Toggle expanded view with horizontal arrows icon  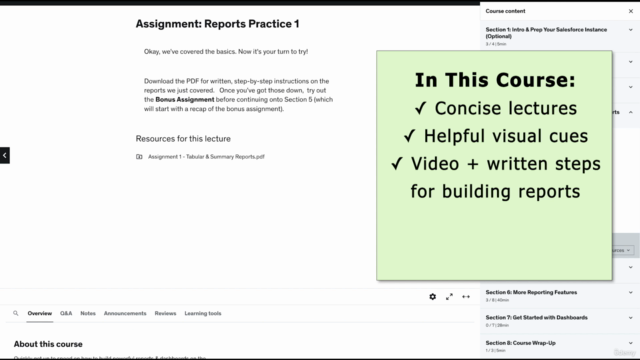click(x=466, y=297)
